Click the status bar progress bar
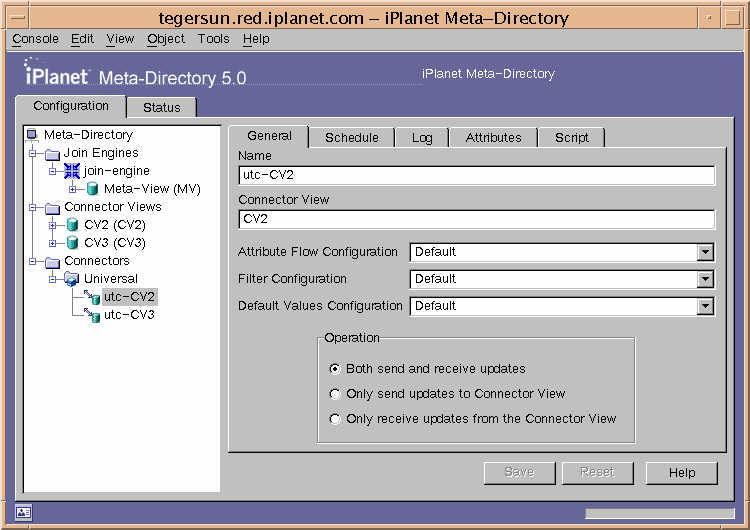Image resolution: width=750 pixels, height=530 pixels. pyautogui.click(x=660, y=513)
